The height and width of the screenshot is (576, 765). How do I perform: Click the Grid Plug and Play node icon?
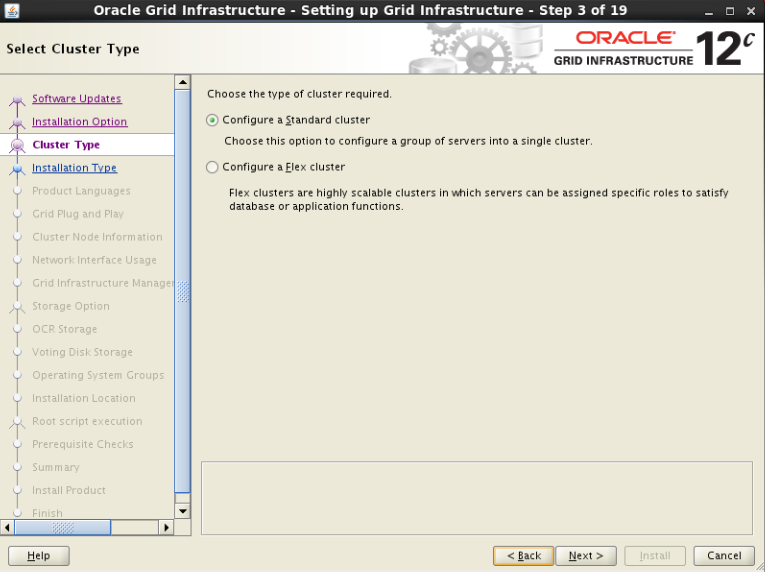tap(18, 214)
